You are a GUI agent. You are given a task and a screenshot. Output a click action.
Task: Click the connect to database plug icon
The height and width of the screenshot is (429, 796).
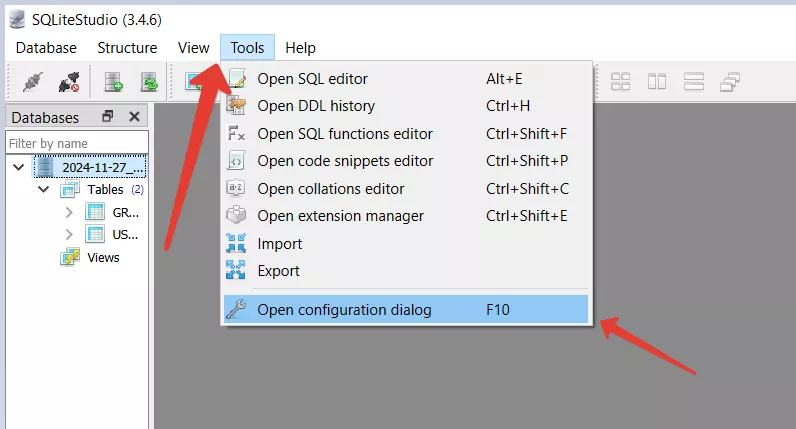33,82
